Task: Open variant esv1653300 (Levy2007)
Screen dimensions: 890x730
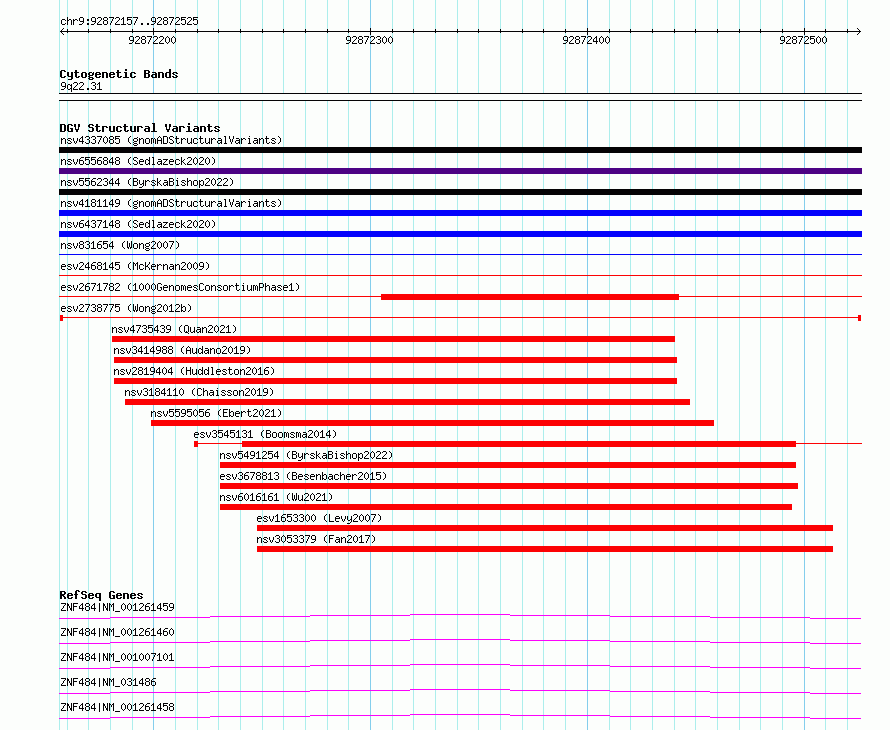Action: coord(319,518)
